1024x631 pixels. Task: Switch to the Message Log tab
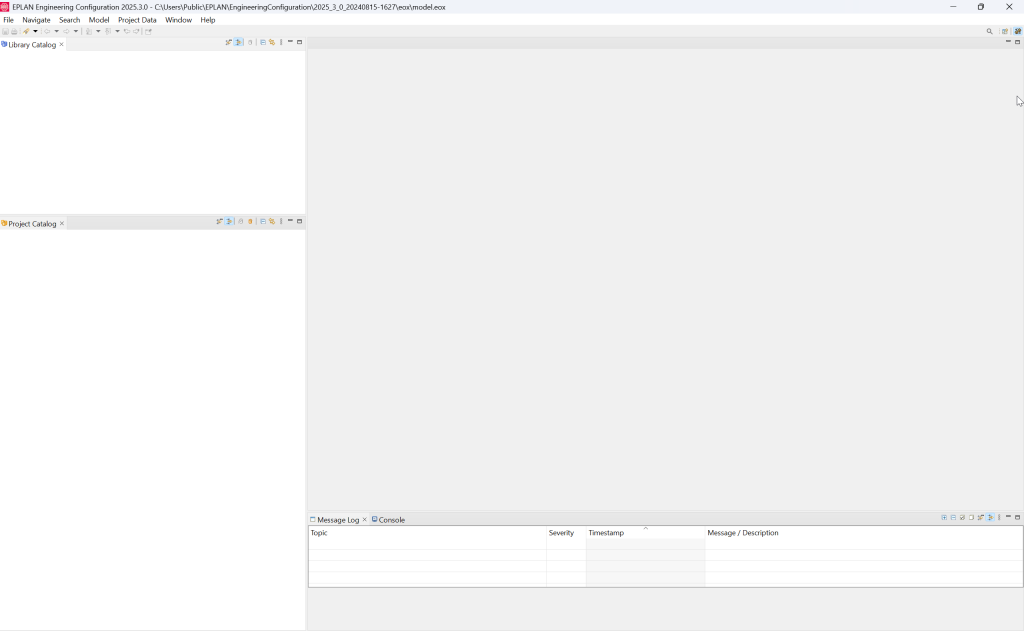[x=338, y=520]
